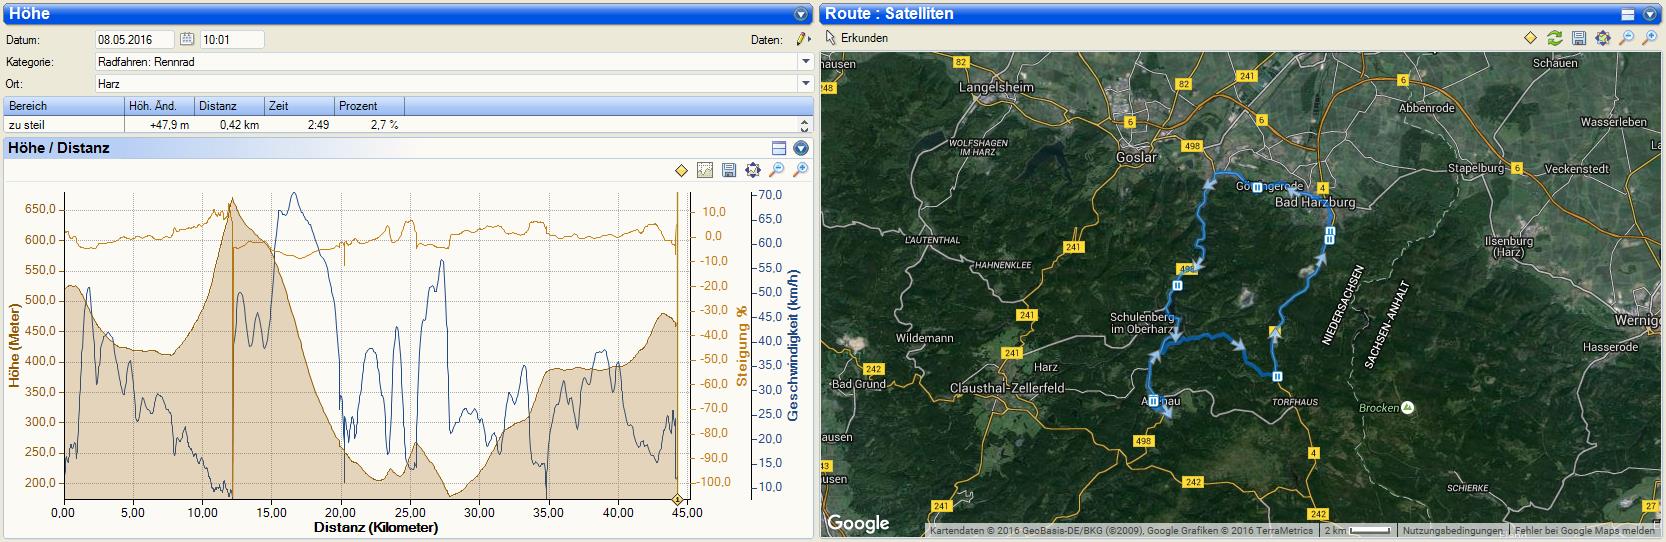Screen dimensions: 1666x542
Task: Open the Kategorie dropdown list
Action: 805,62
